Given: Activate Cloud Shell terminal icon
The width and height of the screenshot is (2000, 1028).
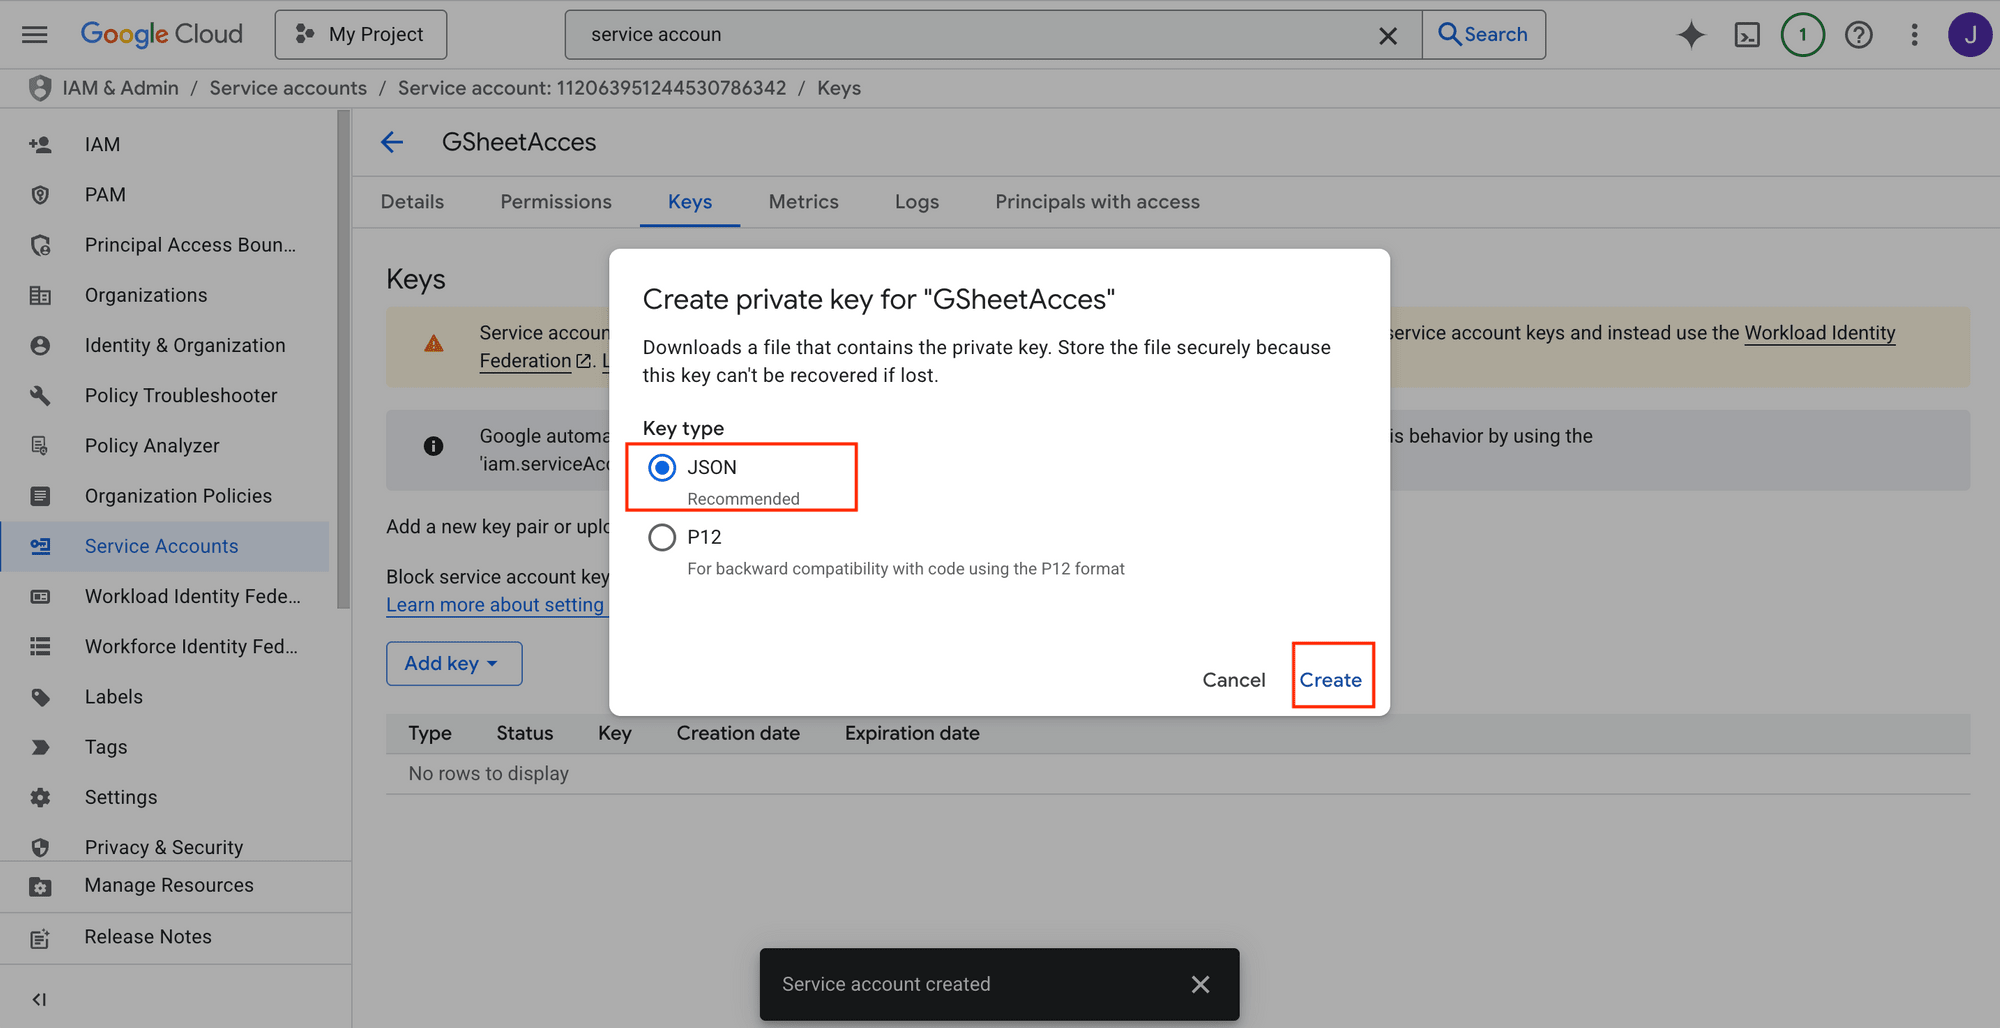Looking at the screenshot, I should pyautogui.click(x=1747, y=35).
